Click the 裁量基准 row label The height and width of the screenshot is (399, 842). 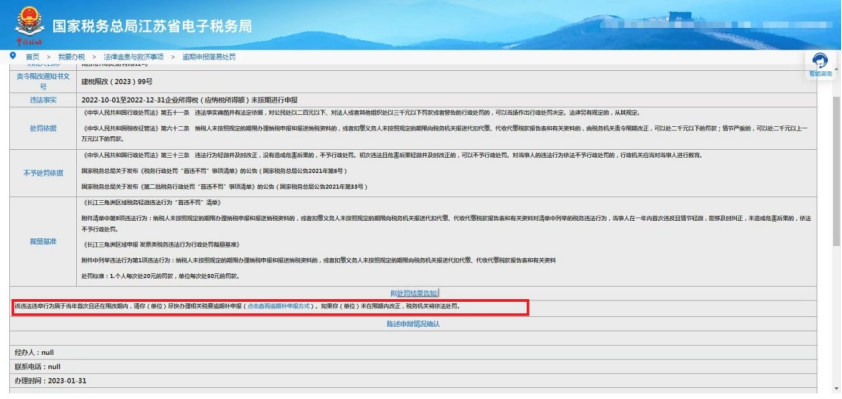click(x=43, y=242)
